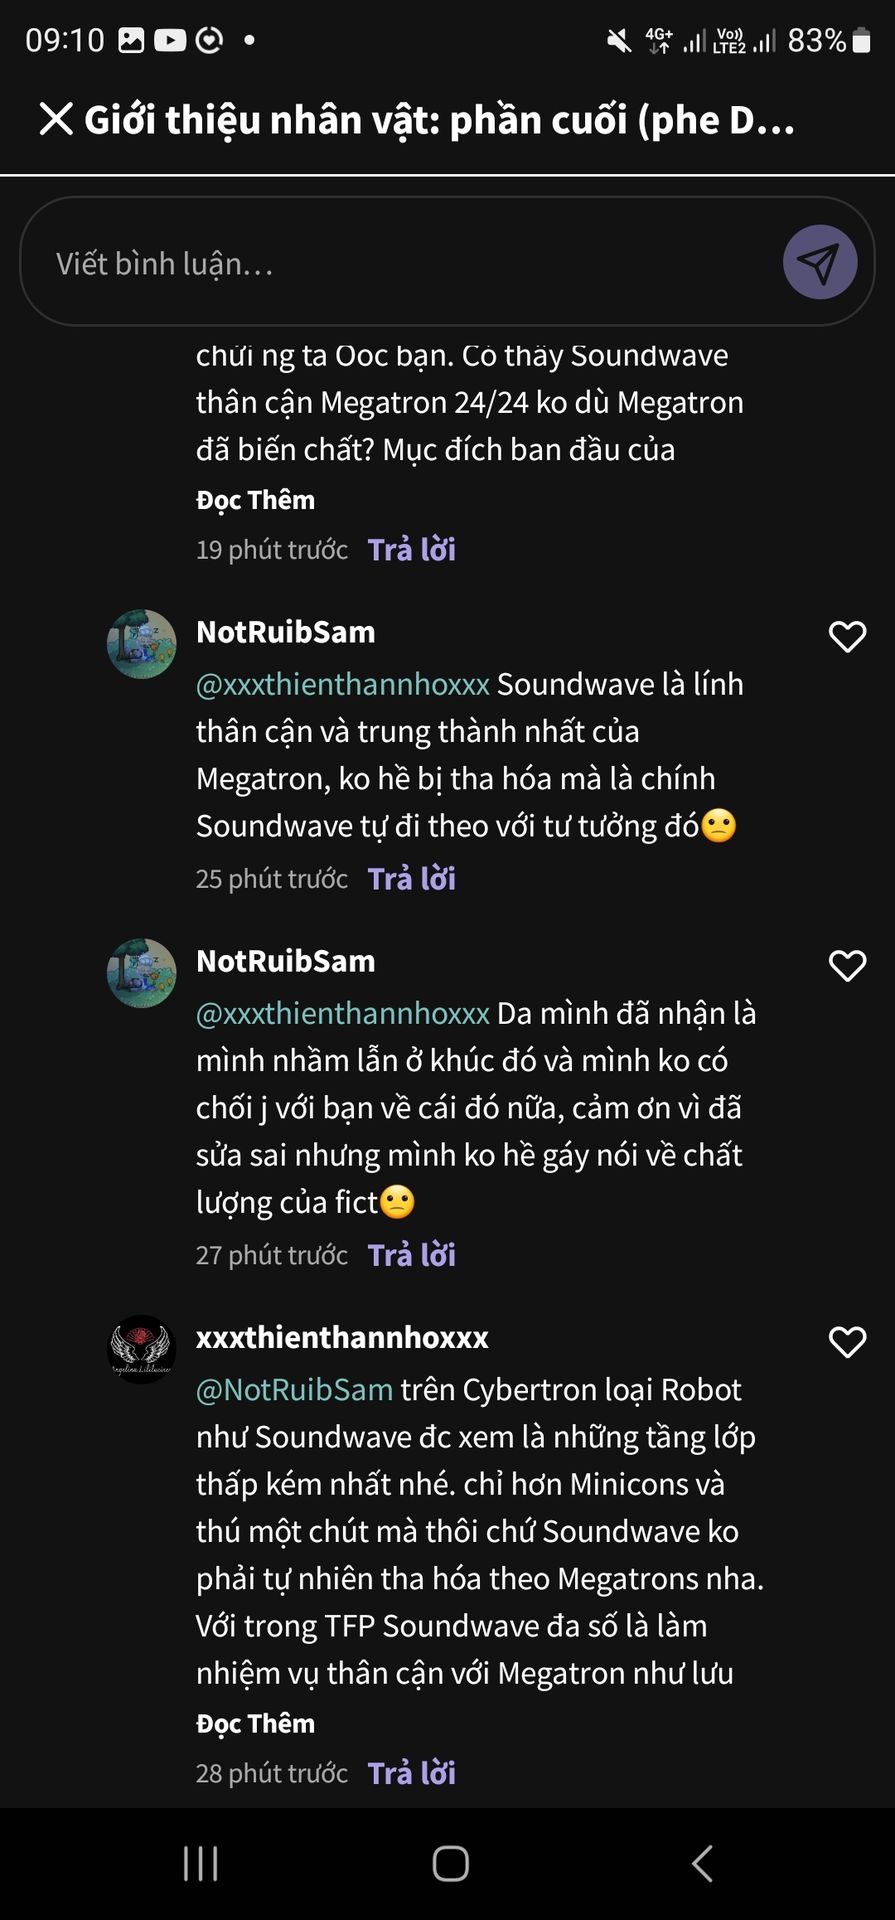The width and height of the screenshot is (895, 1920).
Task: Tap the @NotRuibSam mention
Action: pyautogui.click(x=294, y=1390)
